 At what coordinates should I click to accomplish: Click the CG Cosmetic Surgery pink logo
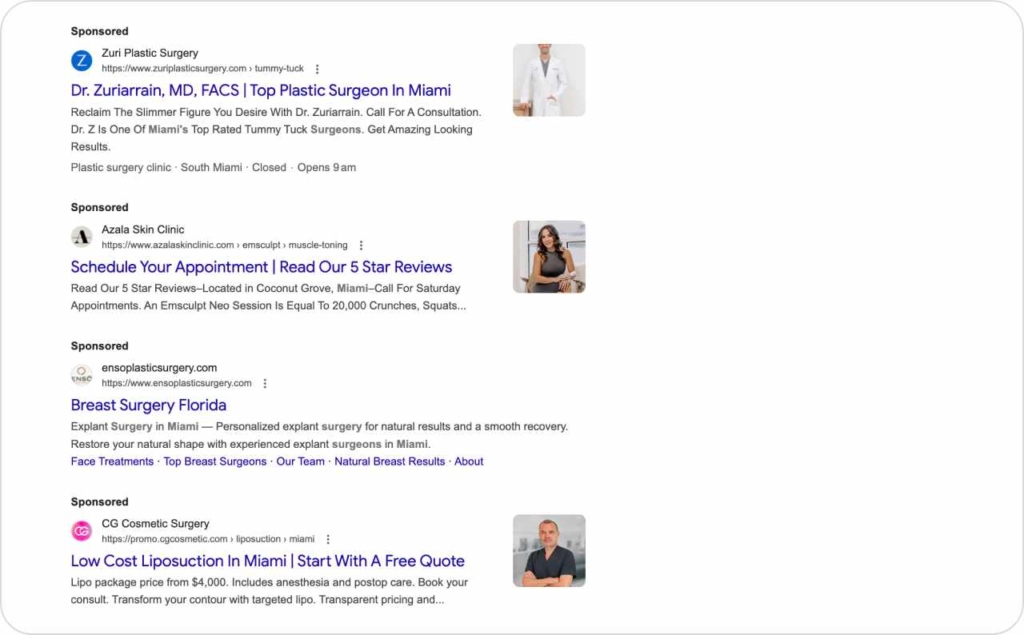[81, 531]
